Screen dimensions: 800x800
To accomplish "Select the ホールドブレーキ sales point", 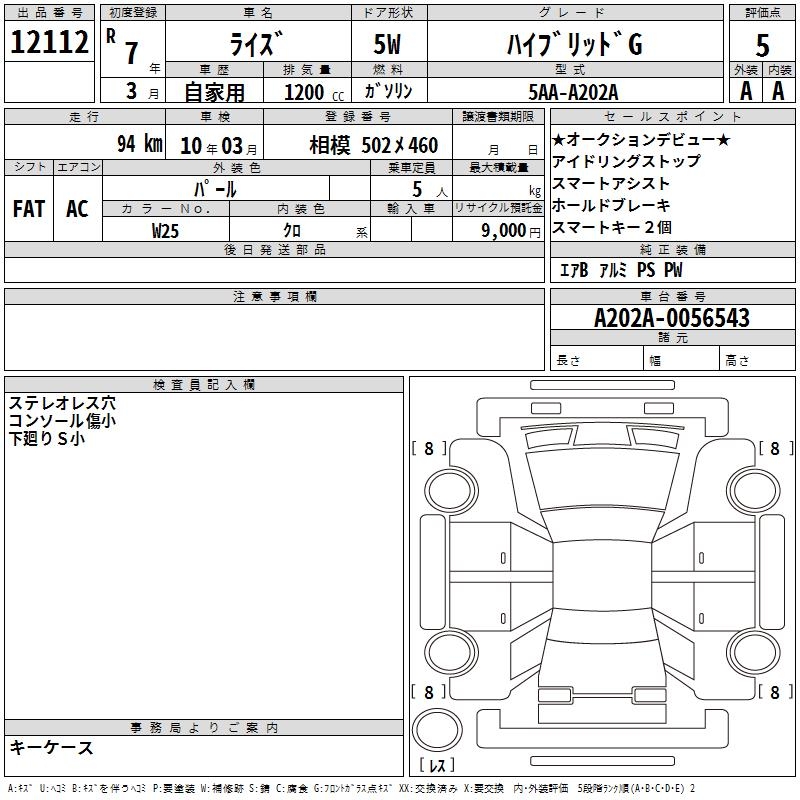I will pyautogui.click(x=611, y=205).
